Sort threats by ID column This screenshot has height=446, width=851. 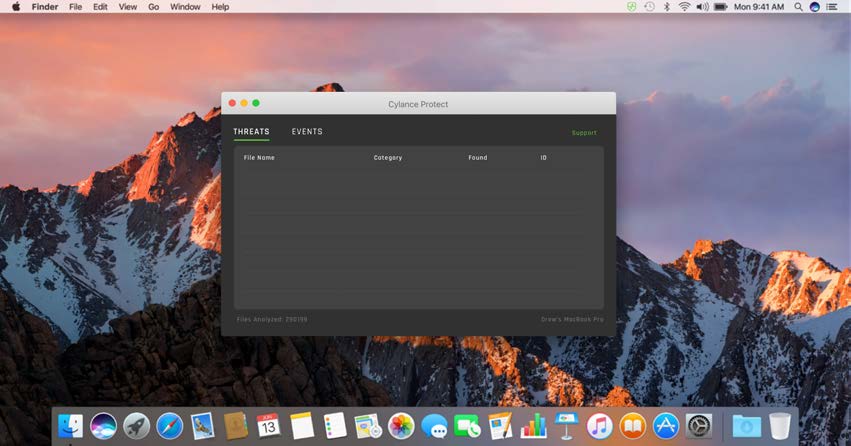click(x=543, y=157)
